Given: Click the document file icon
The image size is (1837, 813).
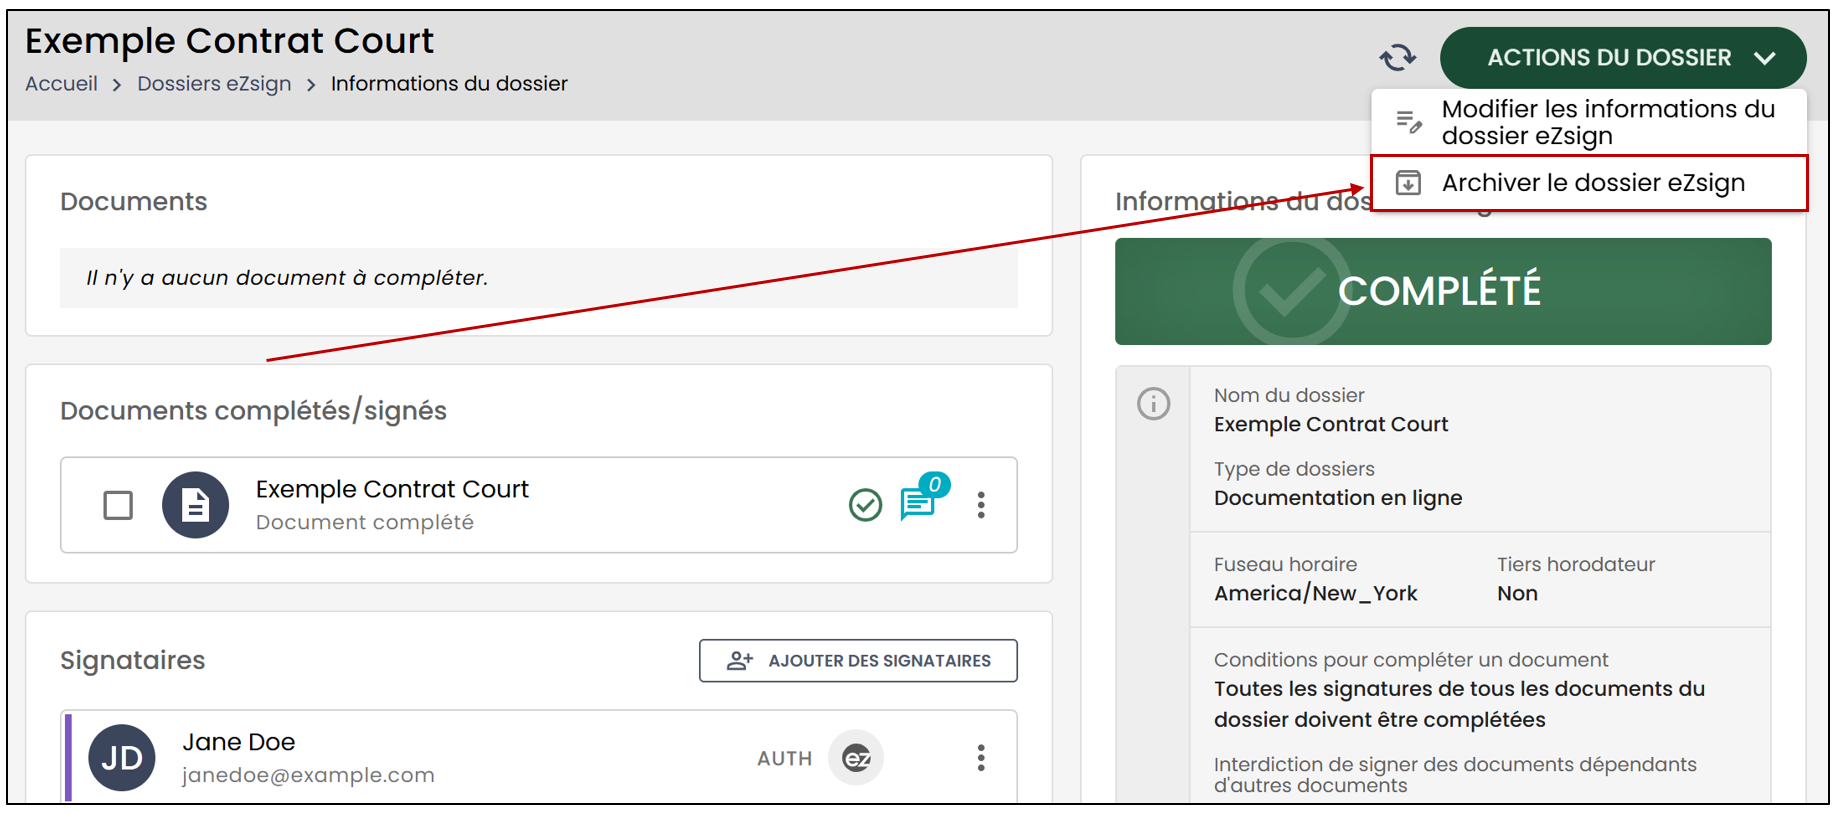Looking at the screenshot, I should (195, 505).
